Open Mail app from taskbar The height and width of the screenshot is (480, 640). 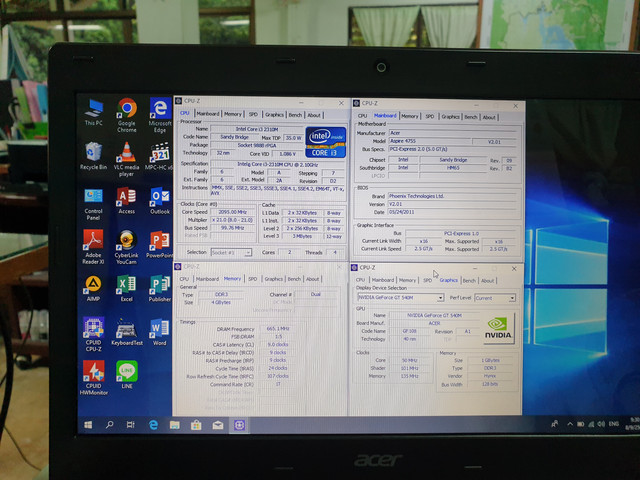tap(218, 425)
